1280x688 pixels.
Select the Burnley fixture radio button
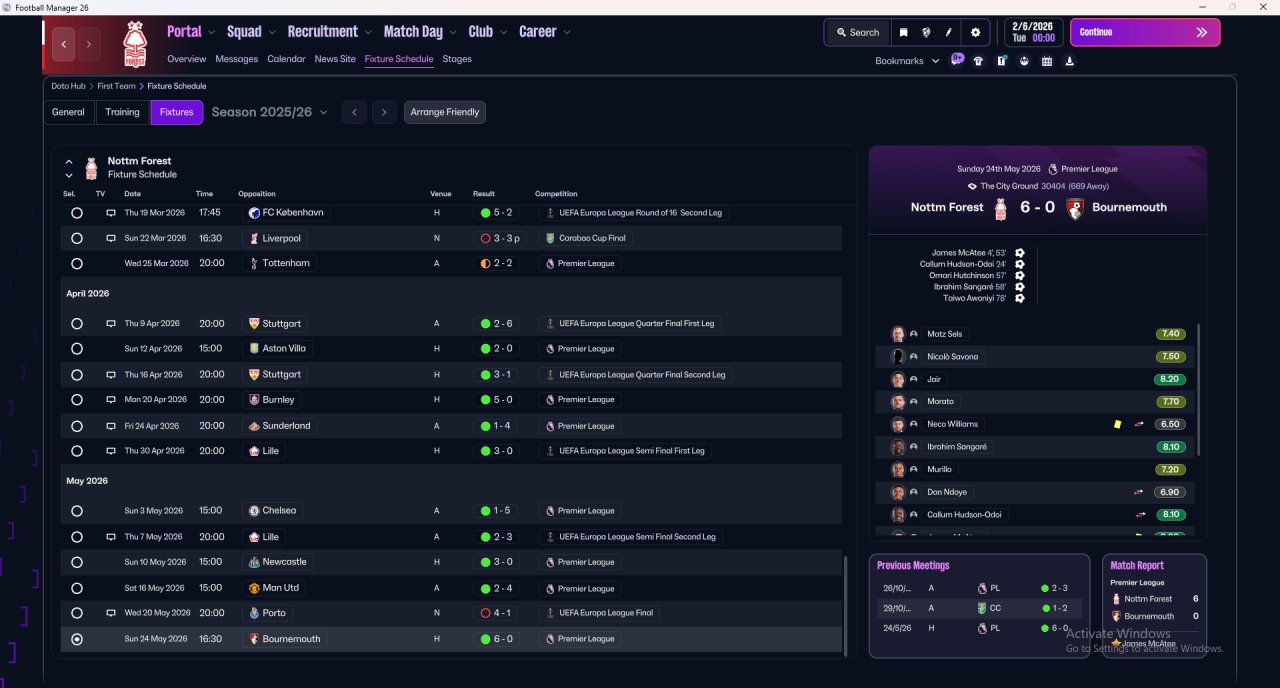pyautogui.click(x=77, y=400)
